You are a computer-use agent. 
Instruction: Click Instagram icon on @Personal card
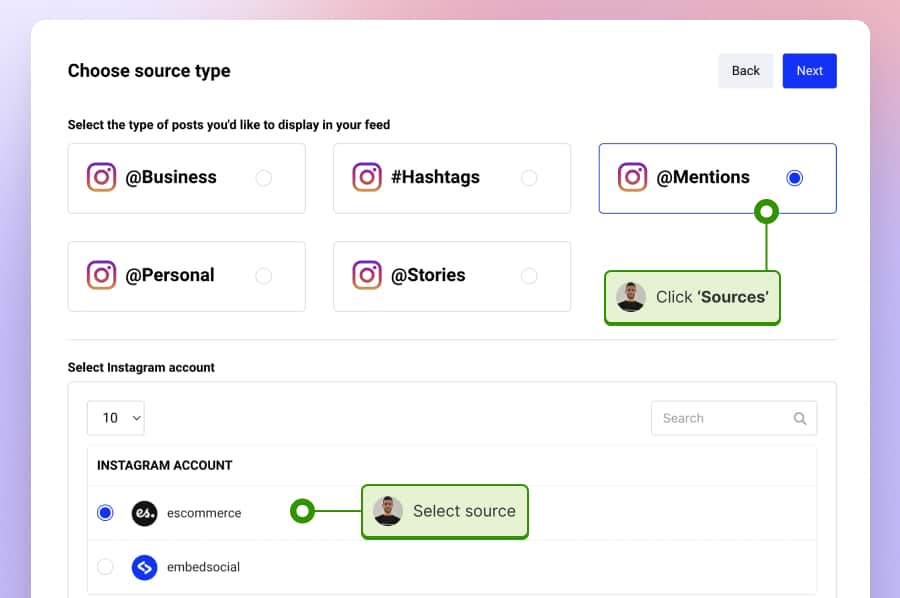click(x=102, y=275)
